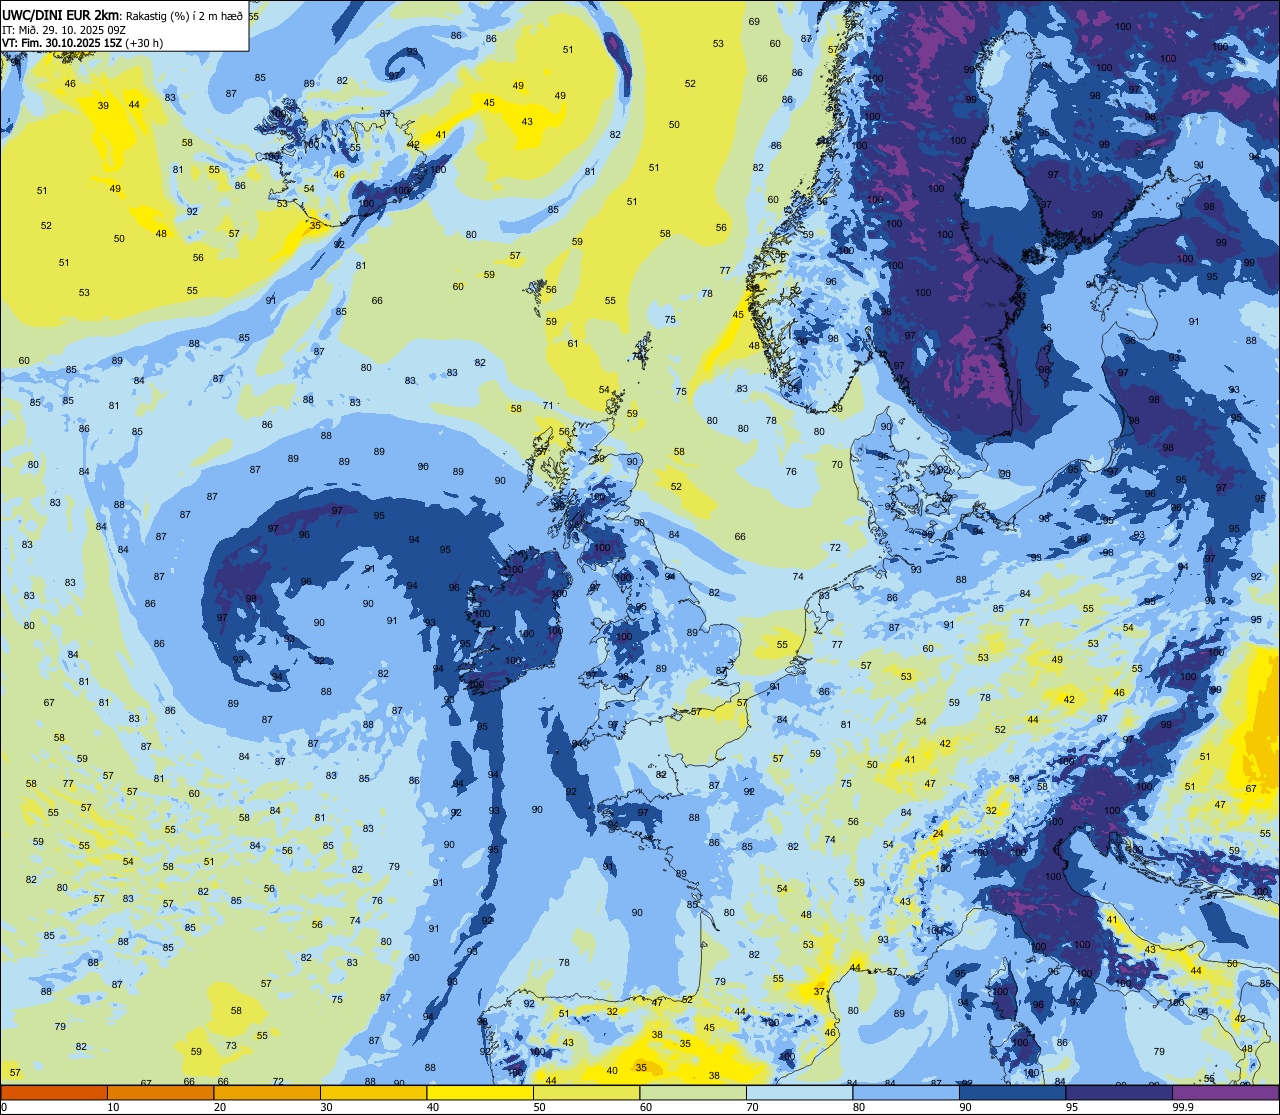The height and width of the screenshot is (1115, 1280).
Task: Click the legend label "10"
Action: (113, 1107)
